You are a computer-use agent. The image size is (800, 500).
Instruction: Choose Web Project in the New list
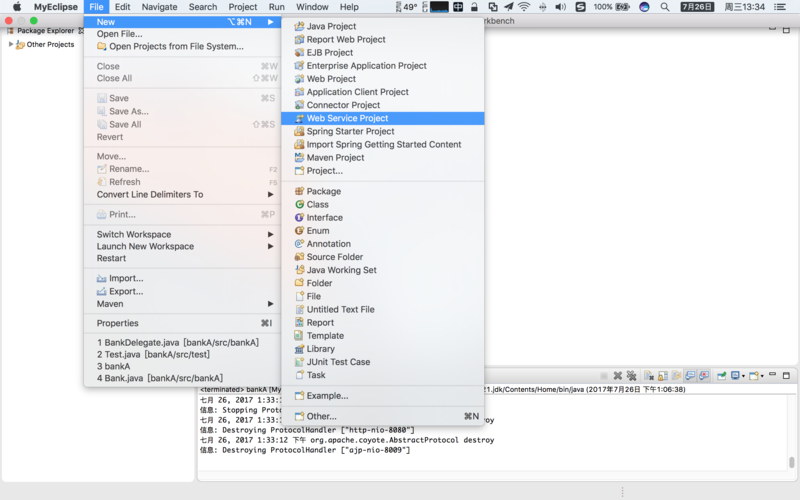tap(382, 79)
